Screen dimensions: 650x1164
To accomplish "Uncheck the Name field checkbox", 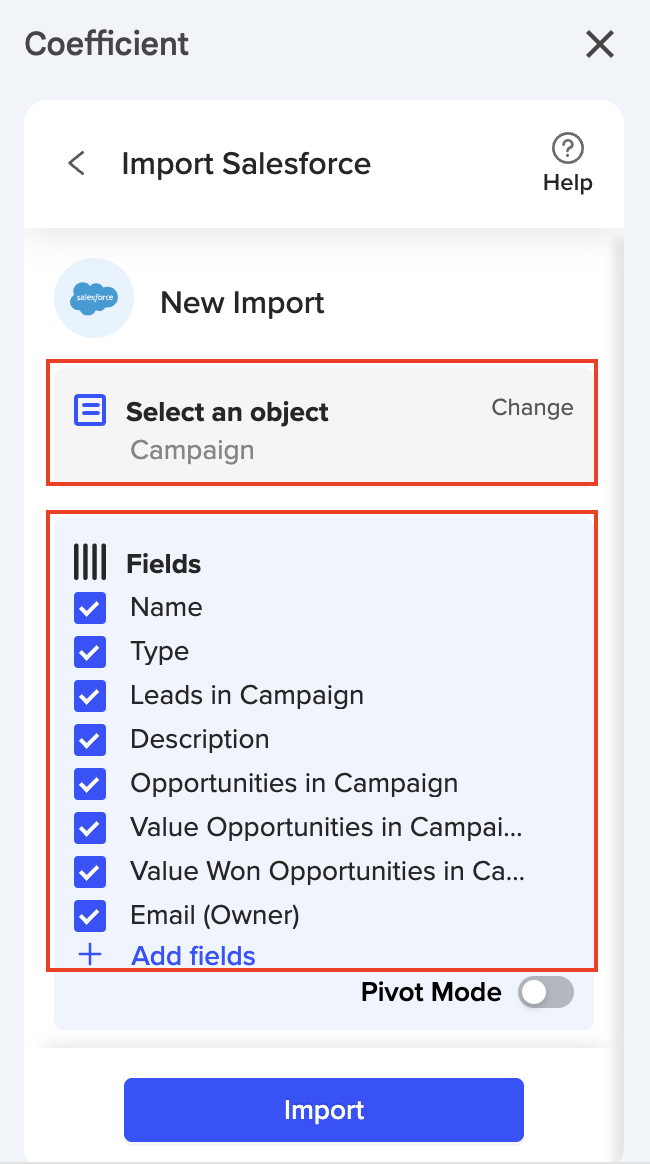I will [x=90, y=608].
